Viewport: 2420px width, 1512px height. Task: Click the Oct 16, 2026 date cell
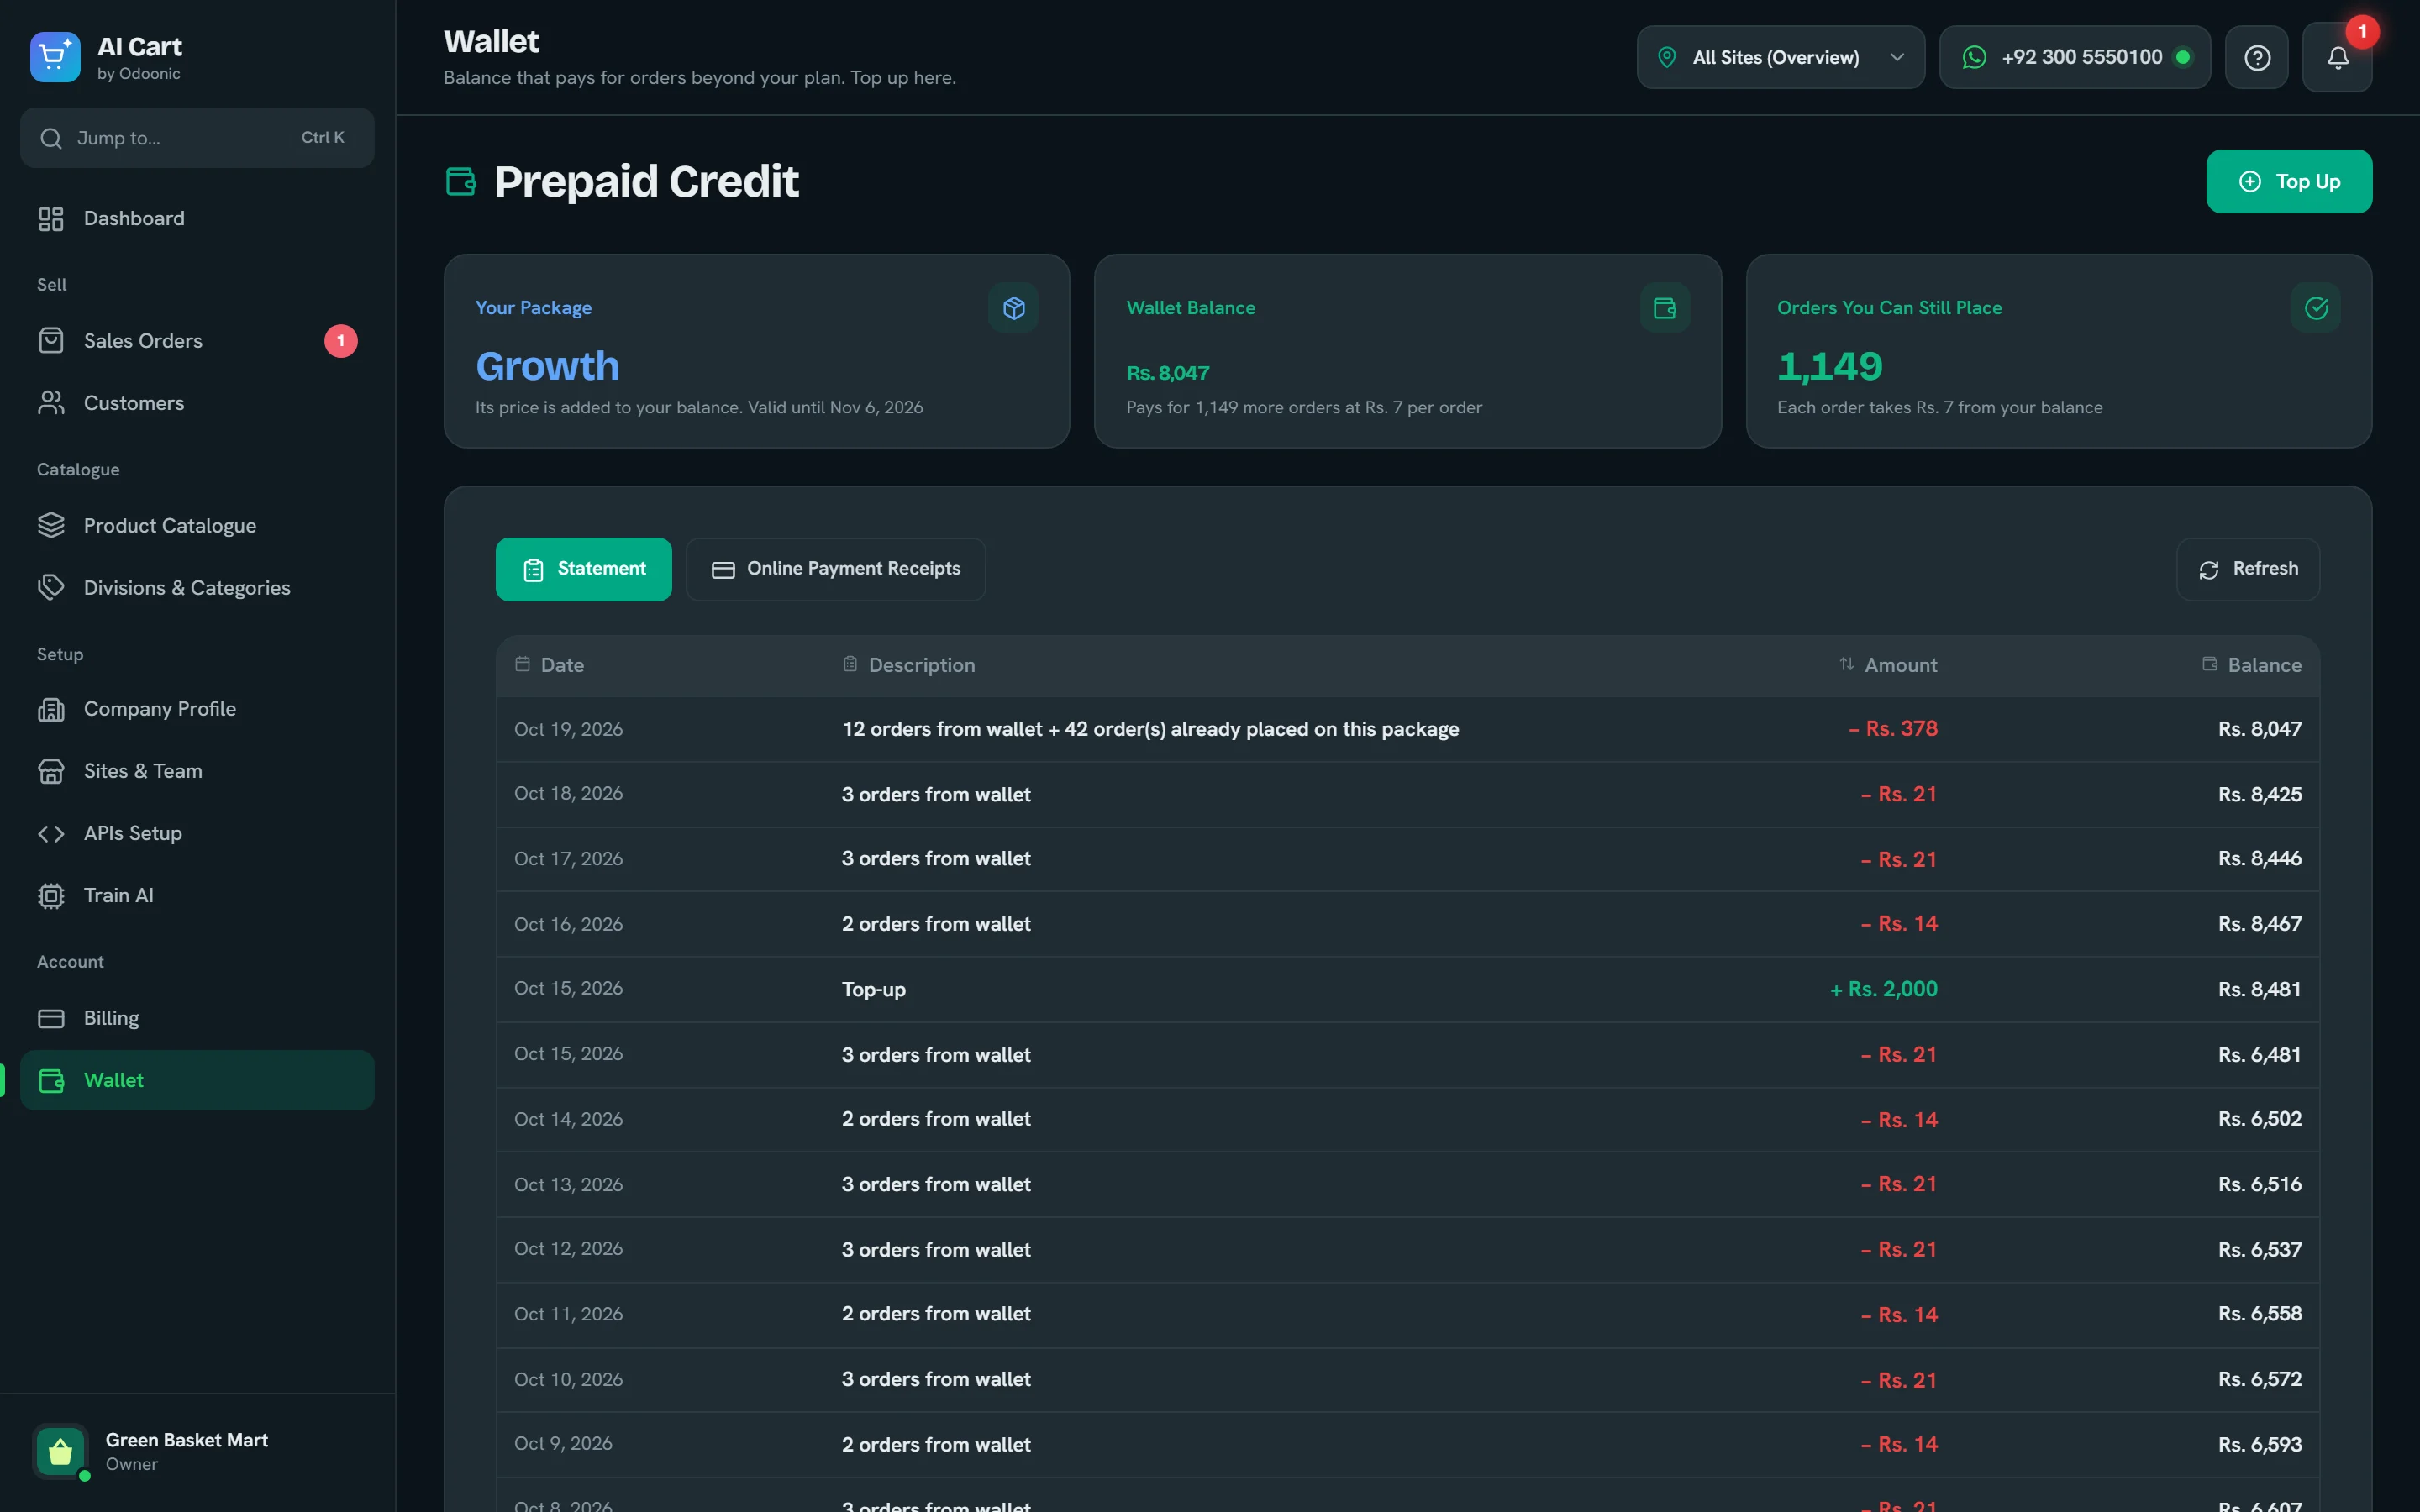tap(568, 924)
